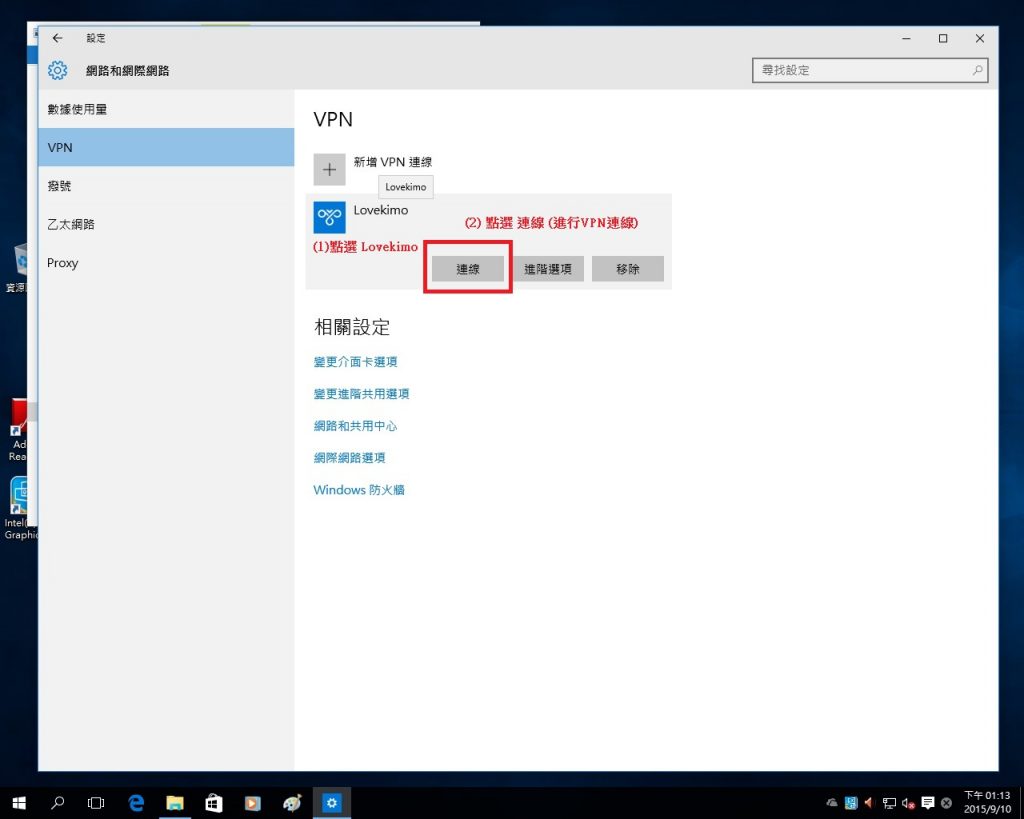This screenshot has width=1024, height=819.
Task: Open 進階選項 for the VPN connection
Action: 547,268
